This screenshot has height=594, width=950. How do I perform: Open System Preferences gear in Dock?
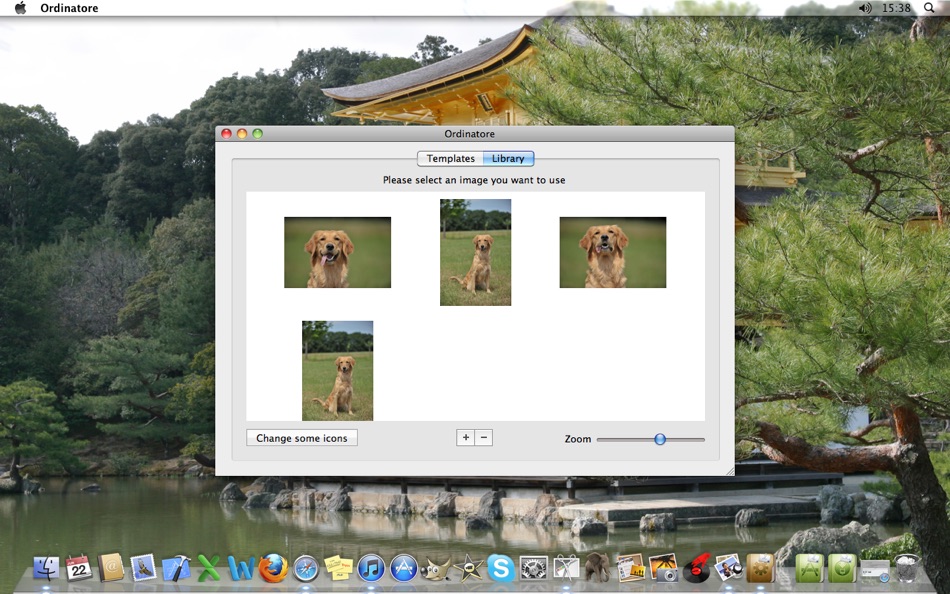coord(534,569)
